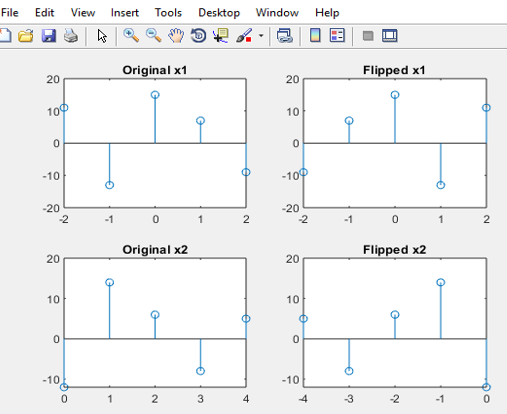
Task: Select the Pan hand tool
Action: pos(176,35)
